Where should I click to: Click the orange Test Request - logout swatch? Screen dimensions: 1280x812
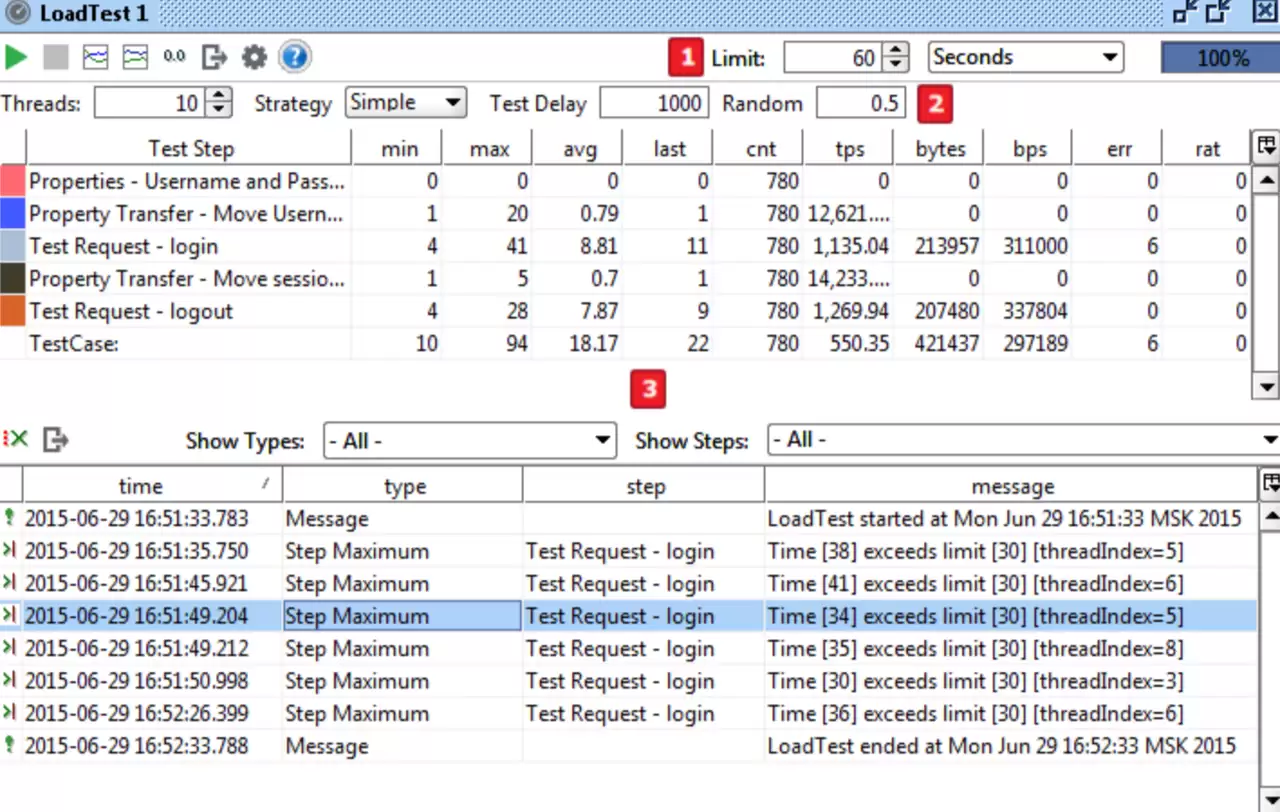[13, 311]
